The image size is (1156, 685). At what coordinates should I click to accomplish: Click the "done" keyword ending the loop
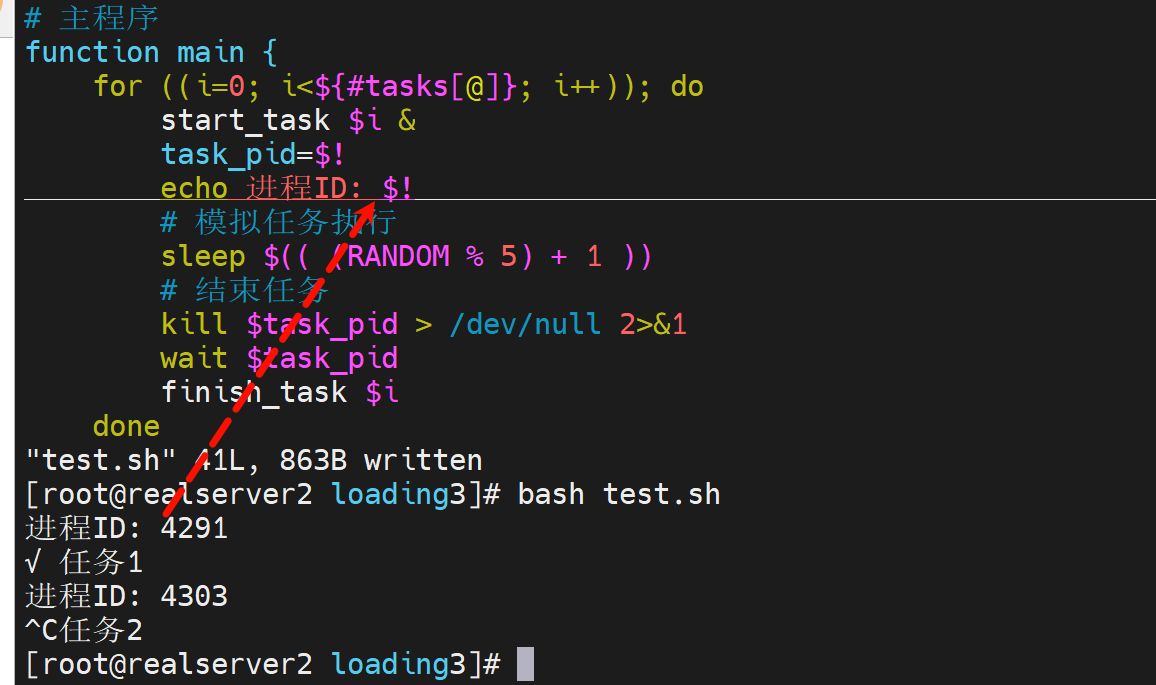pyautogui.click(x=126, y=426)
